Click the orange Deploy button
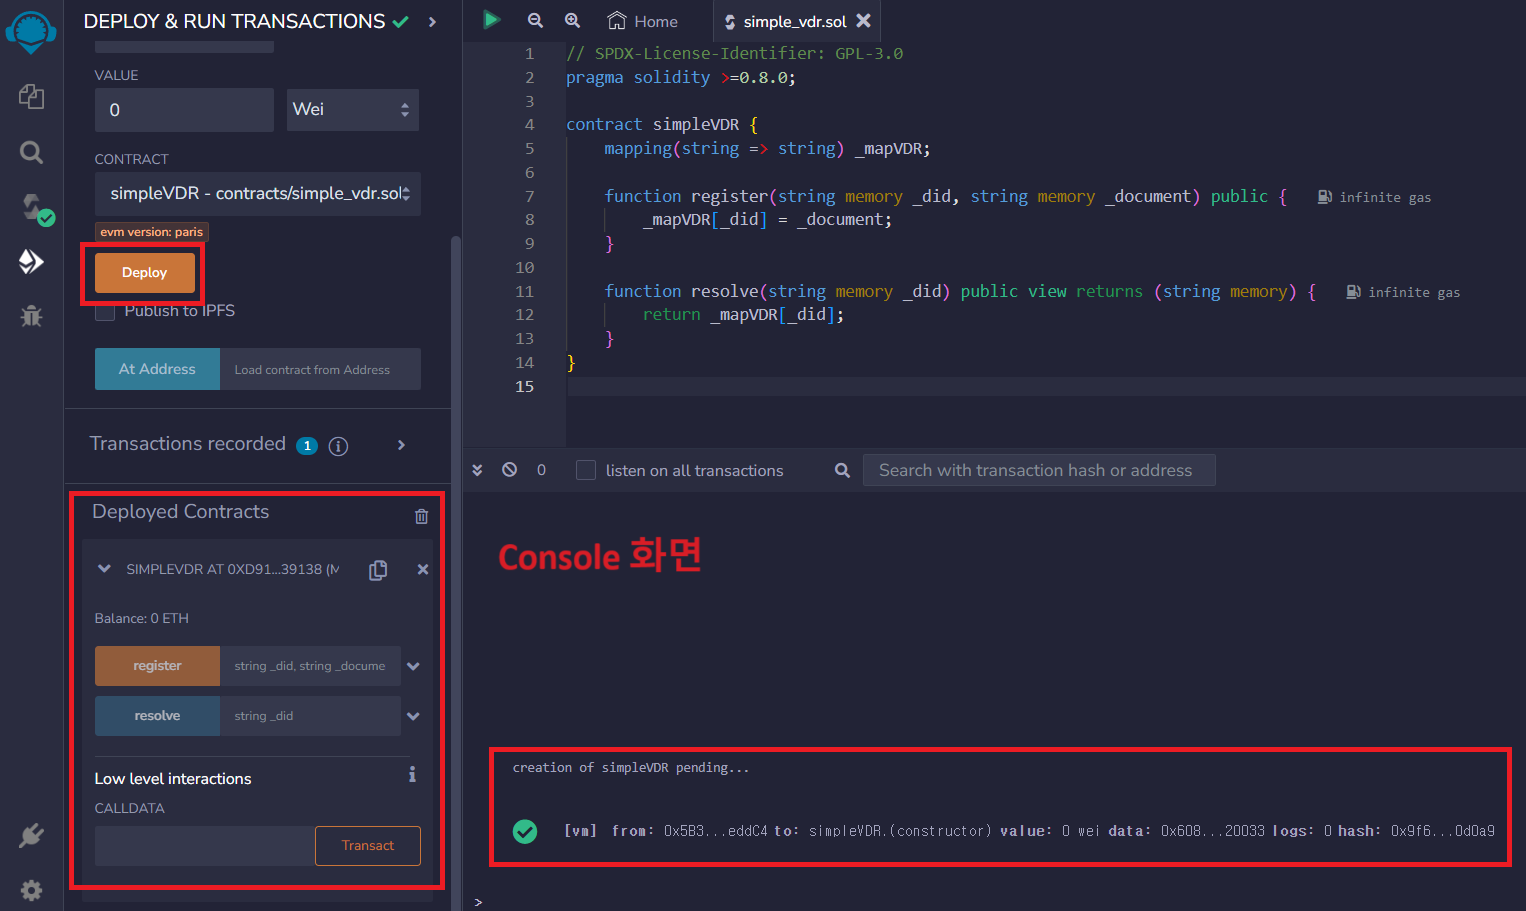 pyautogui.click(x=144, y=273)
